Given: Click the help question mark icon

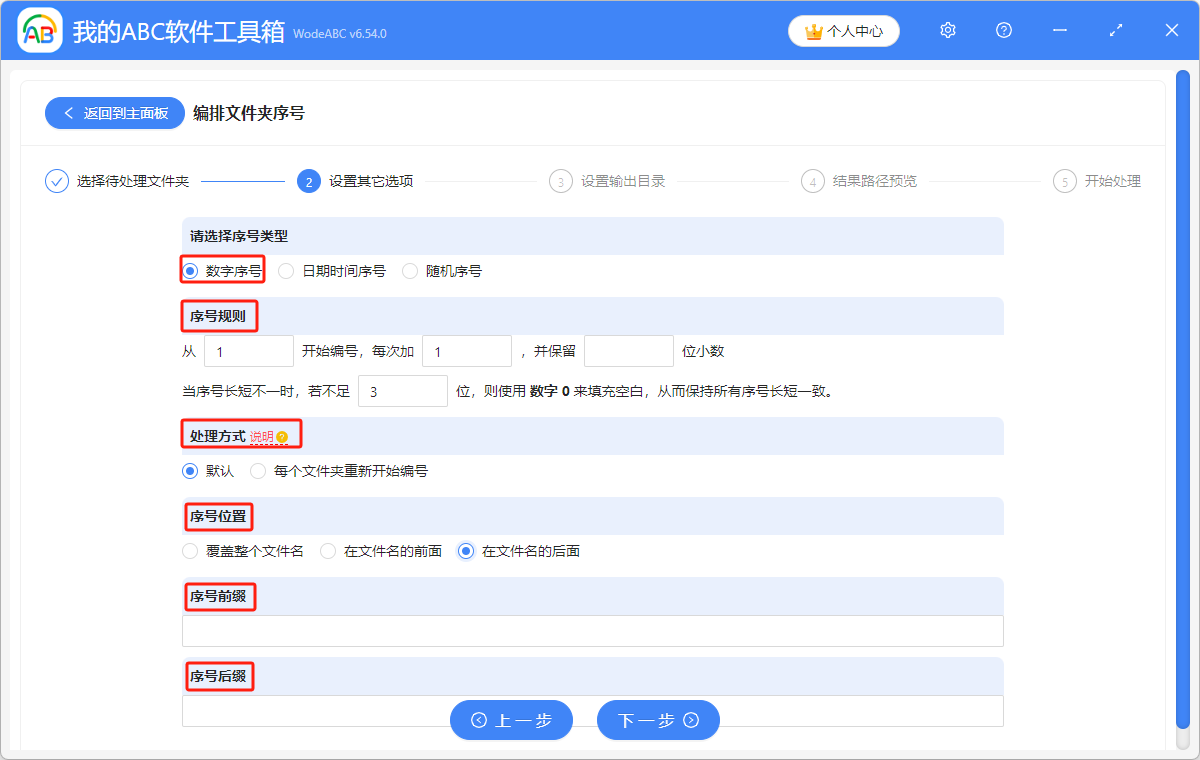Looking at the screenshot, I should [x=1003, y=30].
